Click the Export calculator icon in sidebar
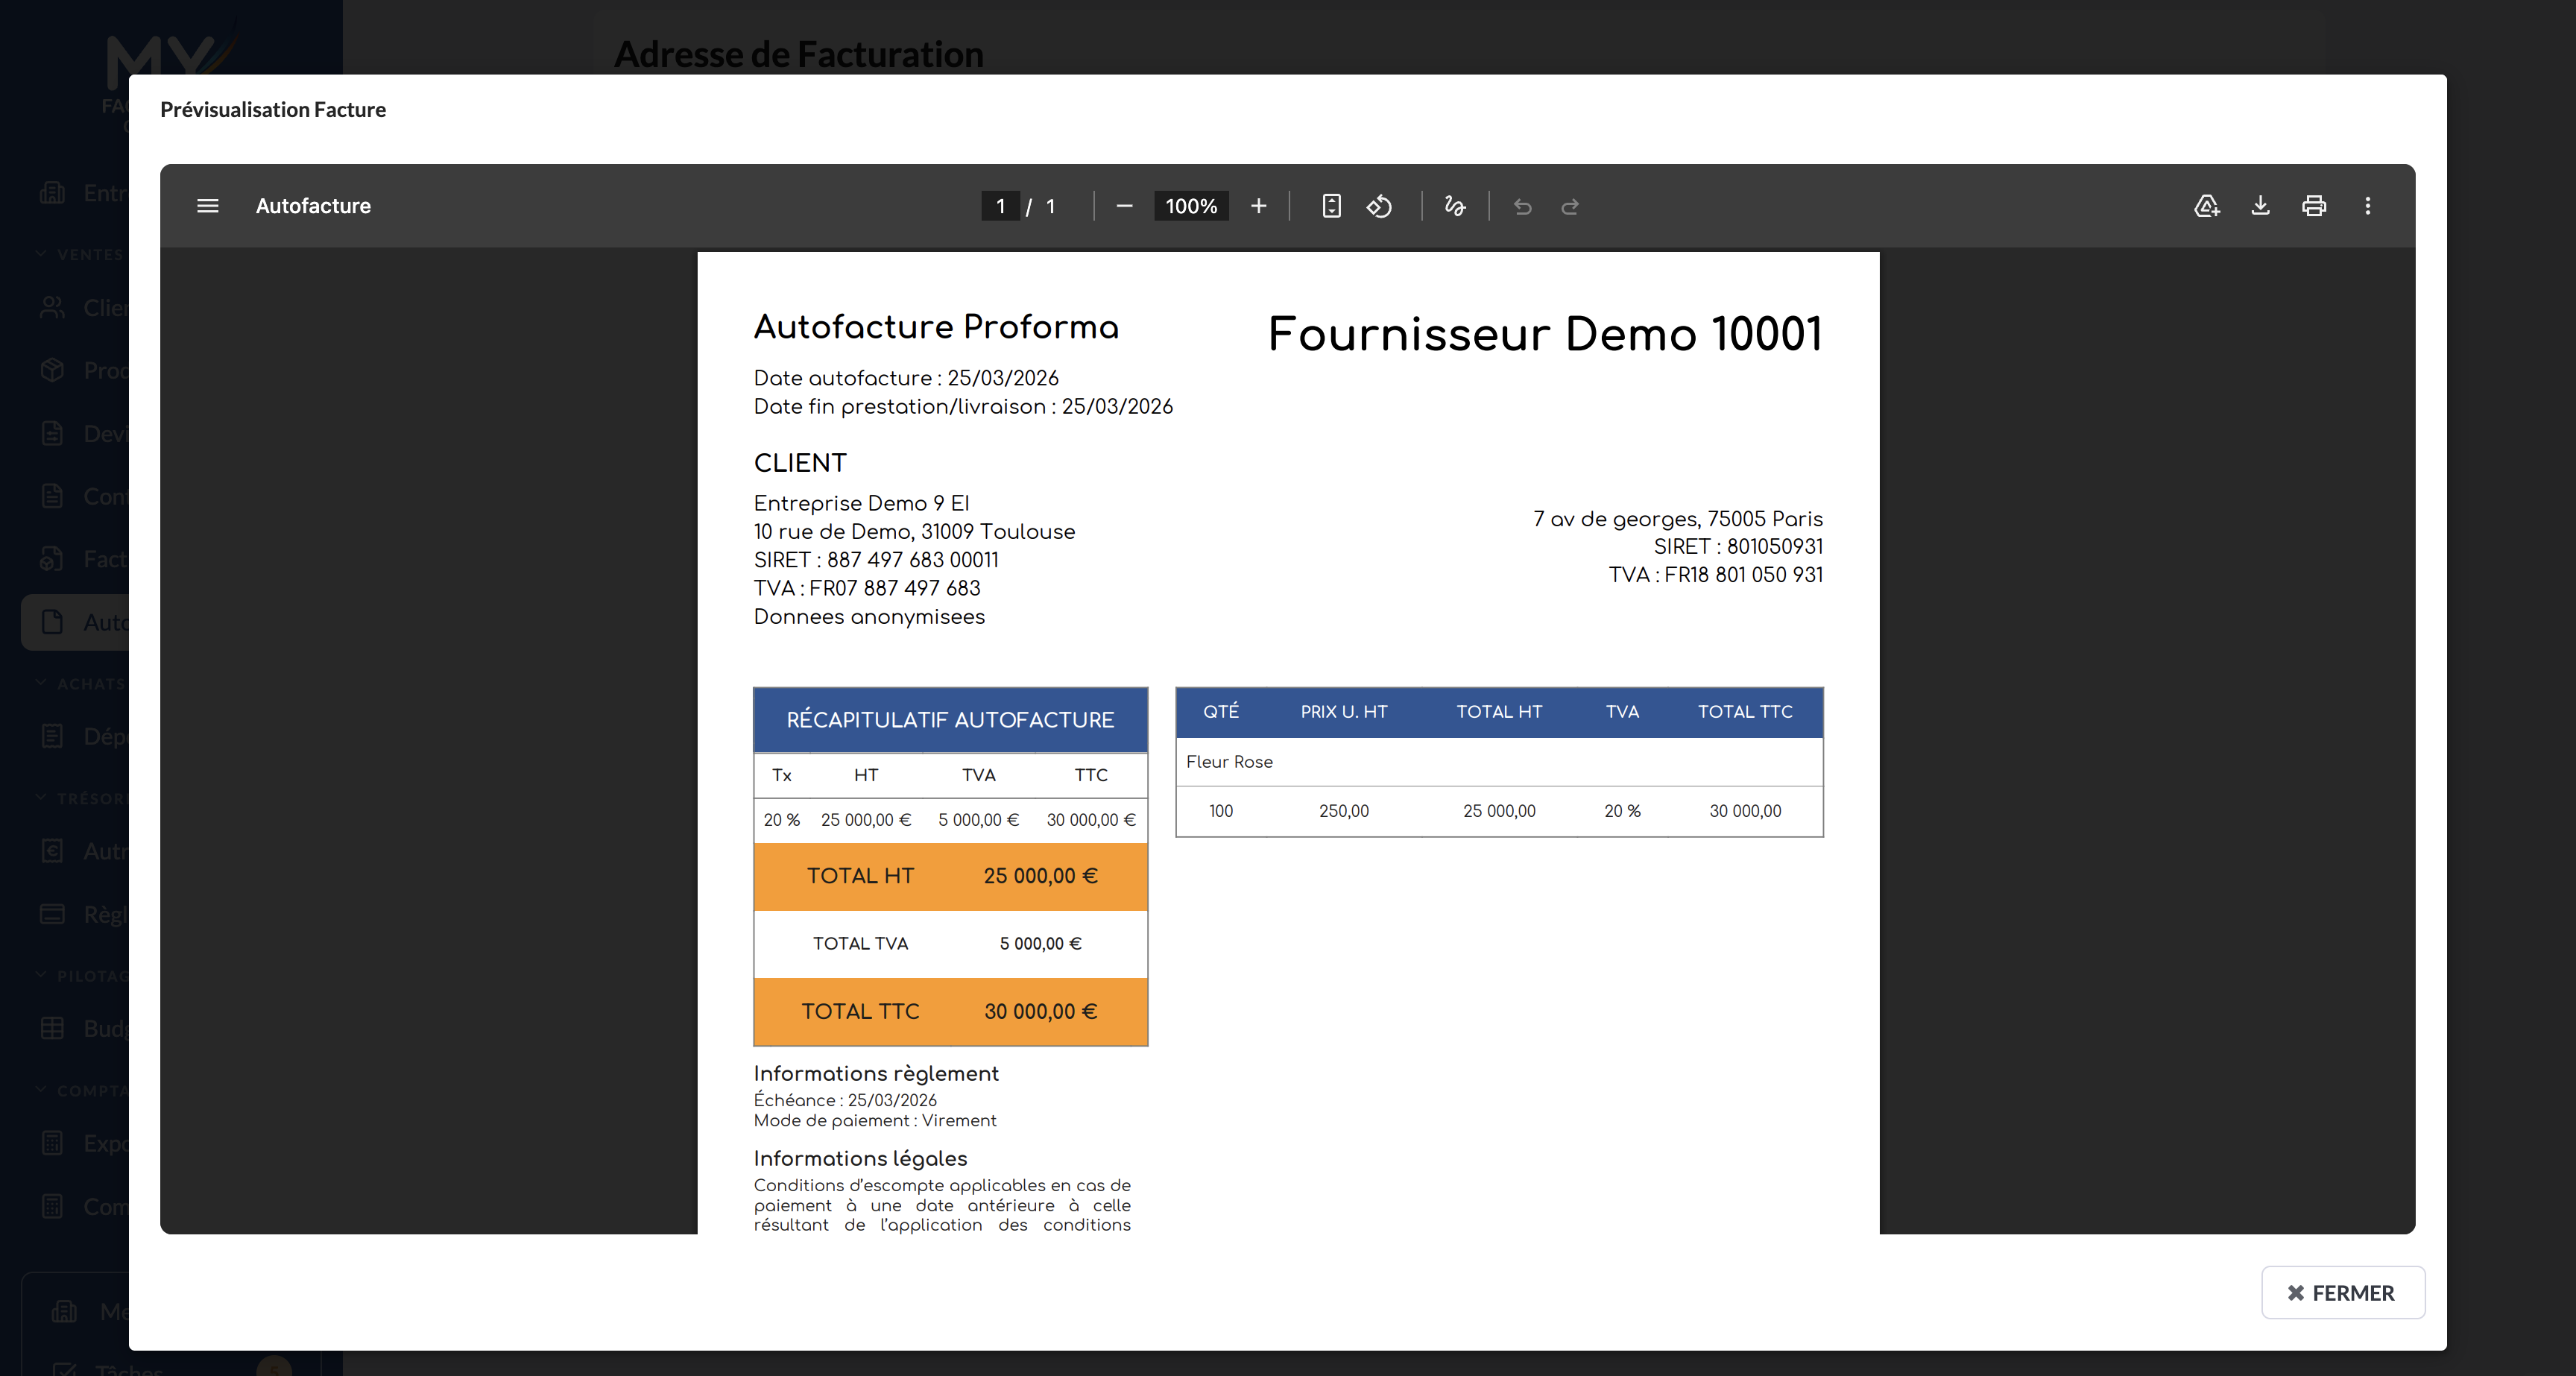Viewport: 2576px width, 1376px height. click(x=52, y=1143)
